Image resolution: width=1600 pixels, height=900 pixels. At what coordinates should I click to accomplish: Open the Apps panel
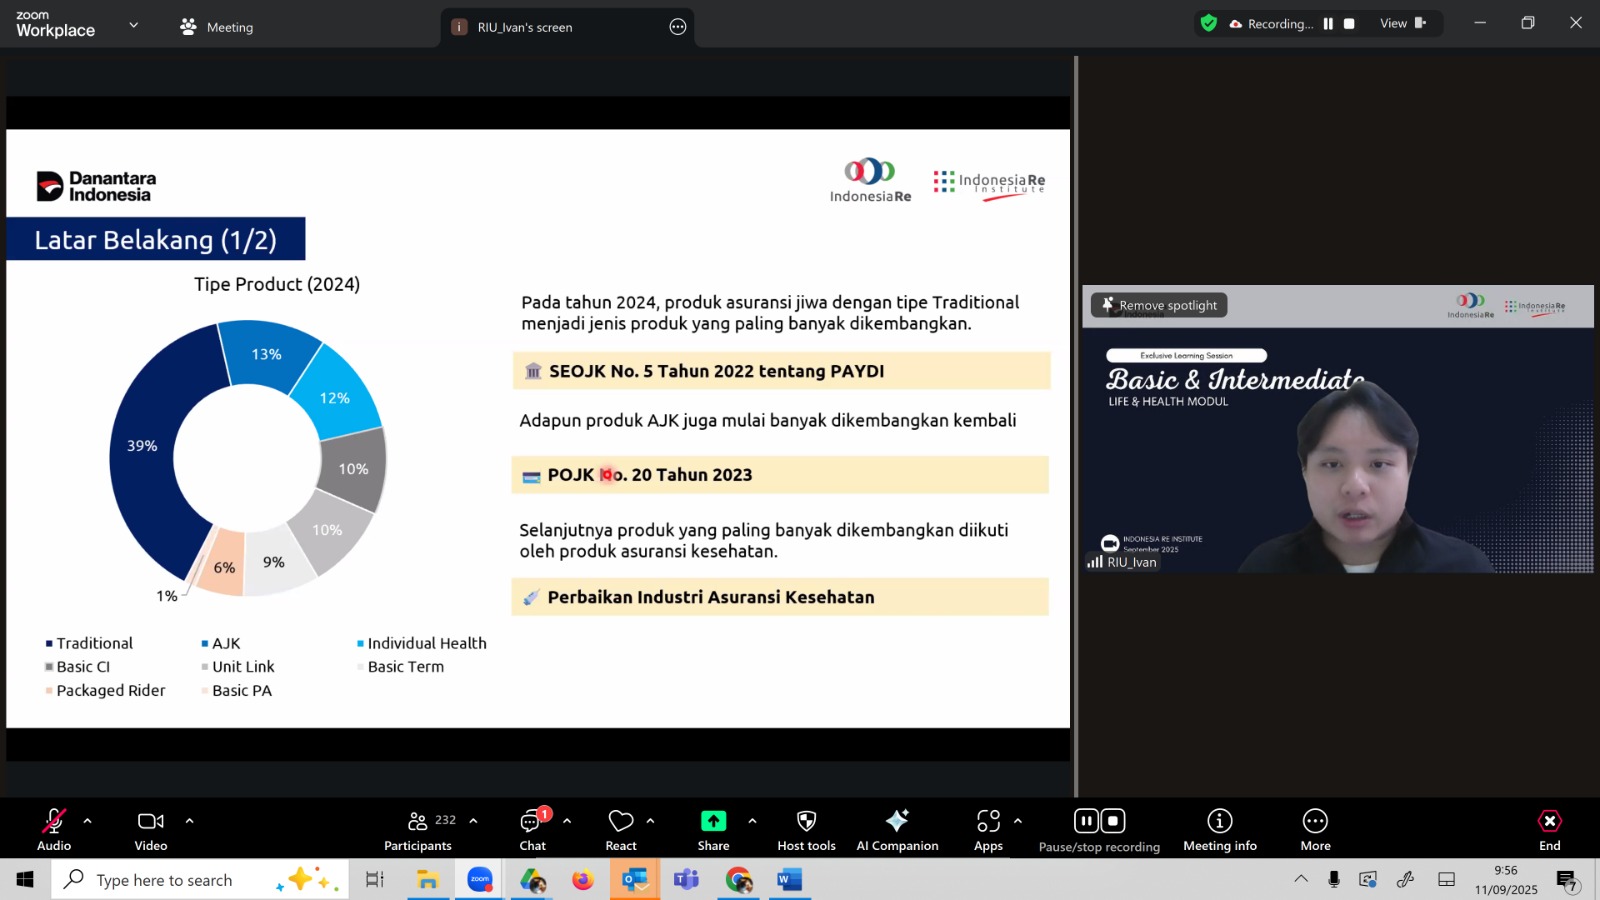click(x=988, y=829)
